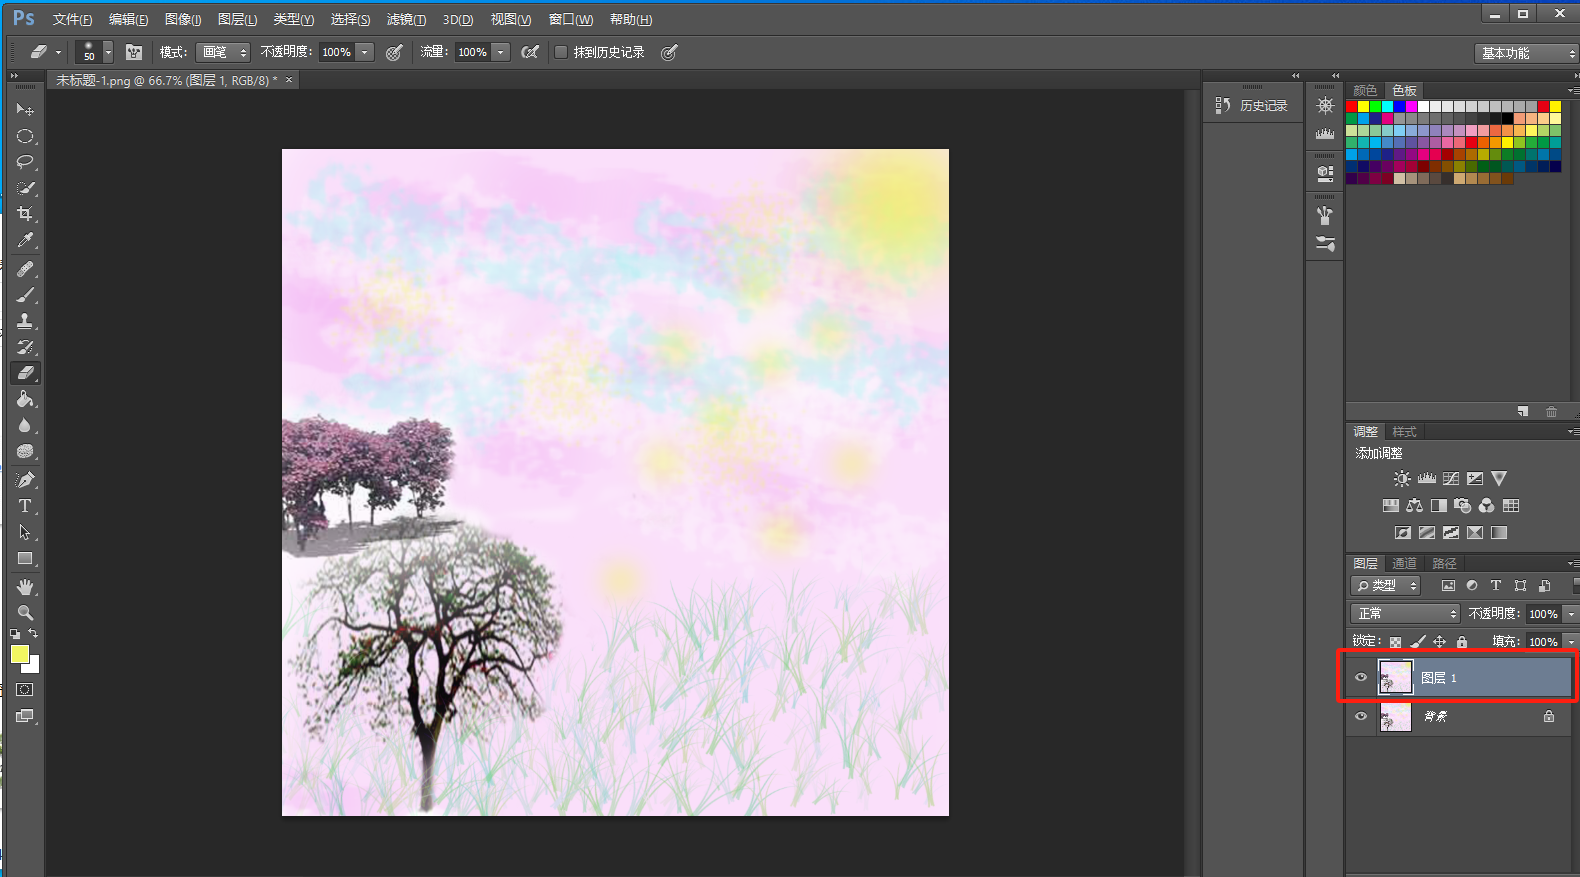1580x877 pixels.
Task: Switch to the 路径 tab
Action: 1444,564
